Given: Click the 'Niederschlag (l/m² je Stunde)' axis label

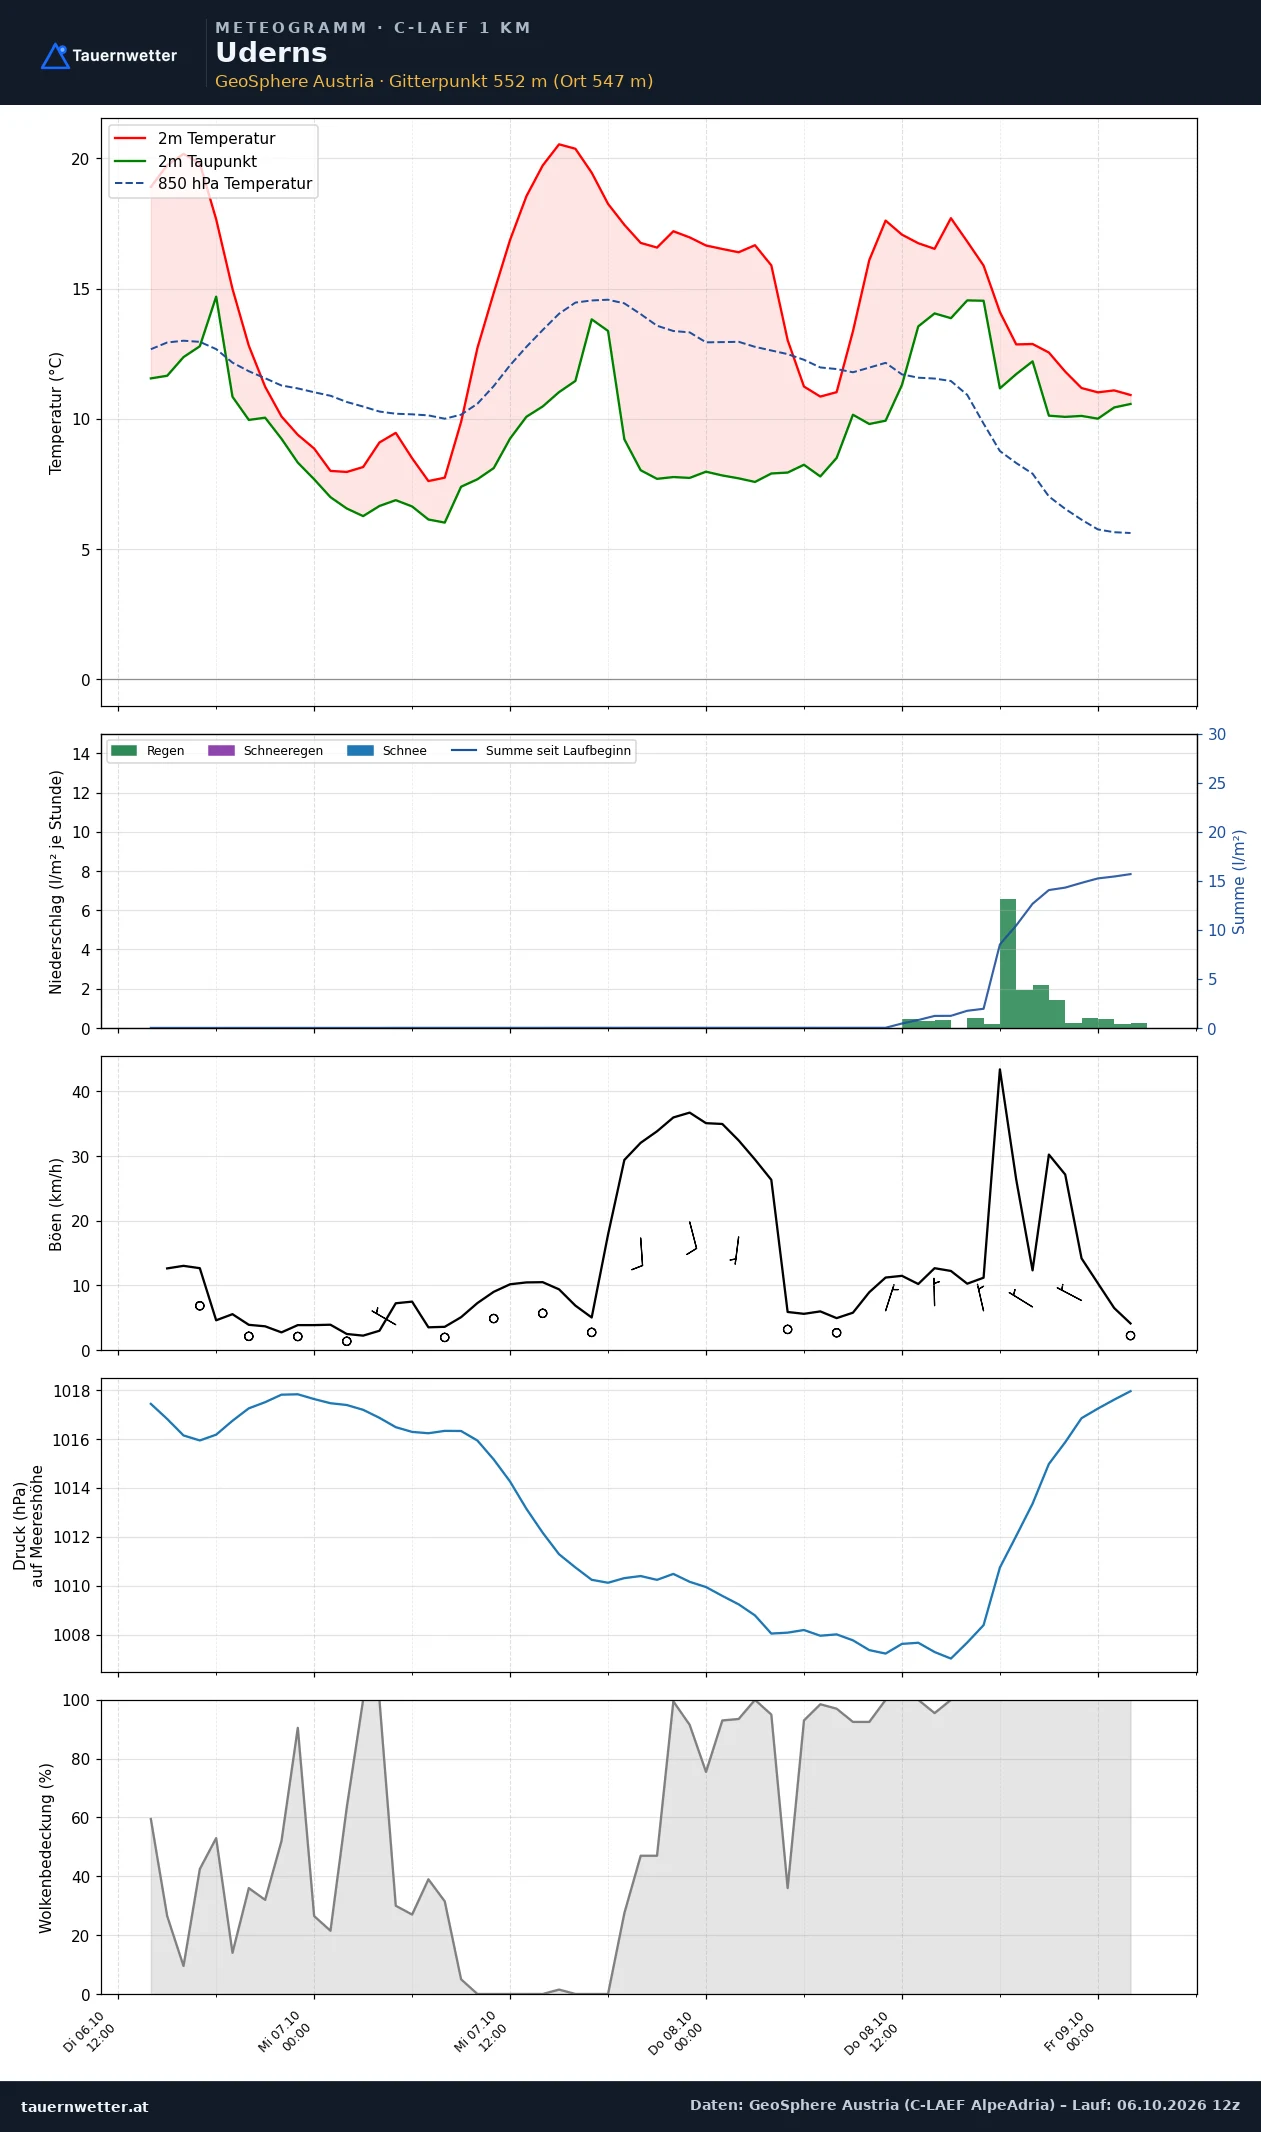Looking at the screenshot, I should [x=56, y=882].
